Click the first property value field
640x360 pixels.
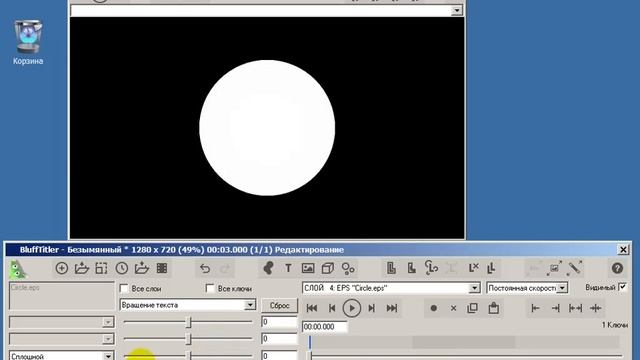coord(280,322)
